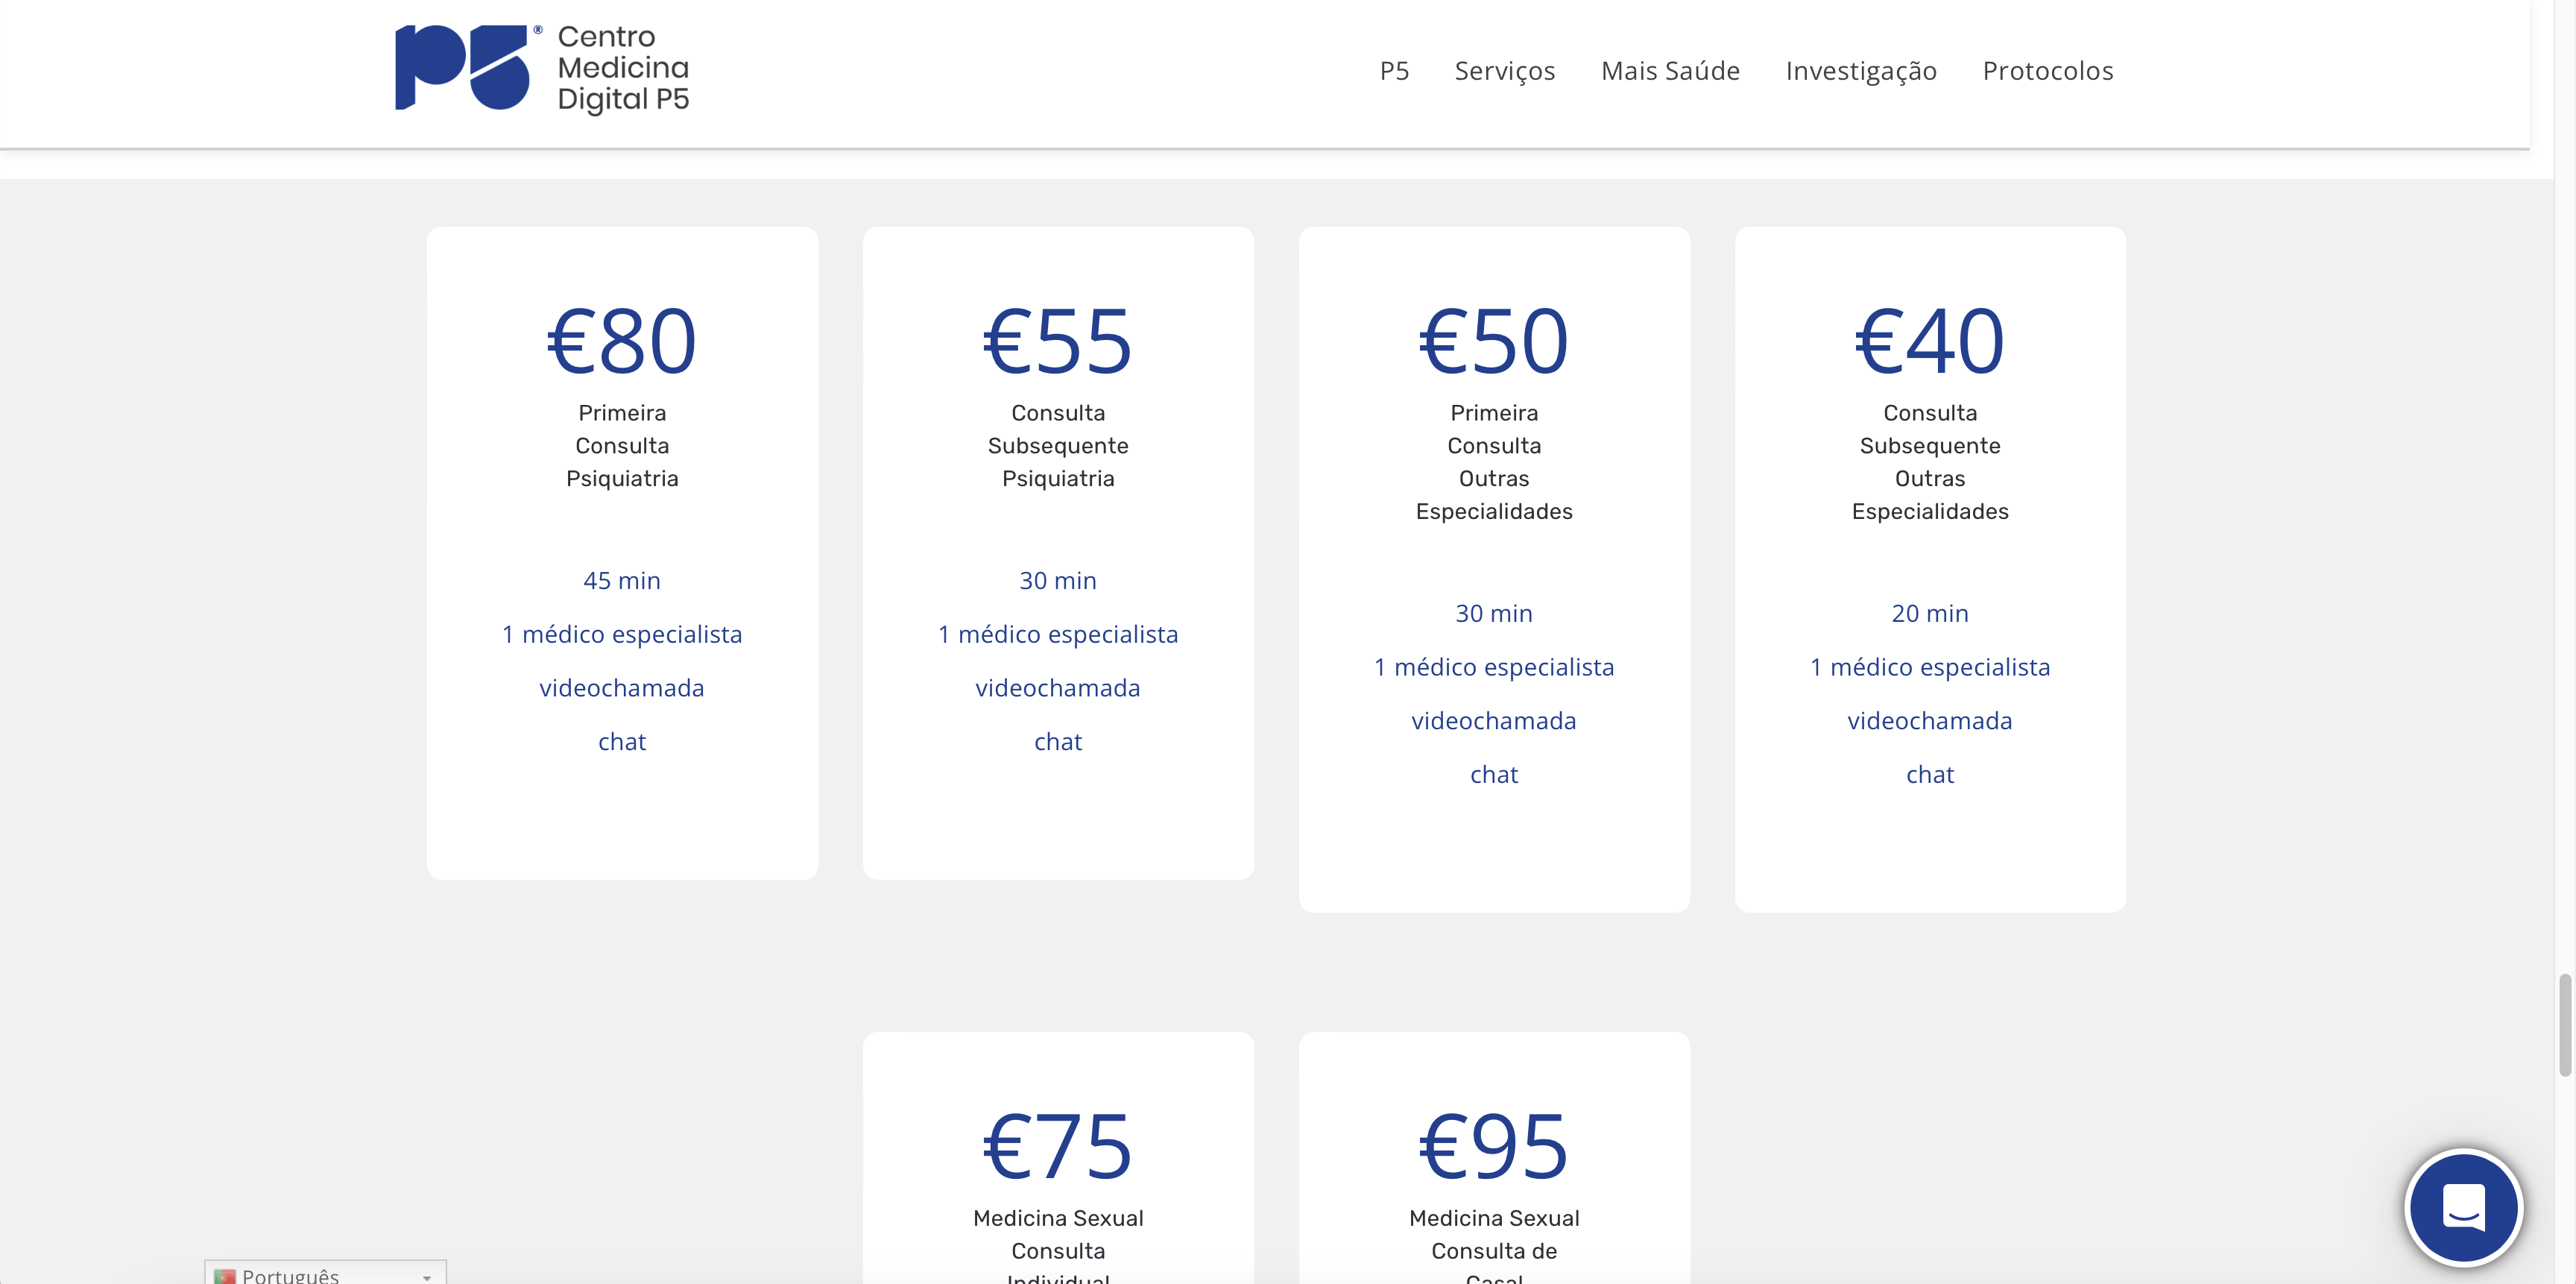Viewport: 2576px width, 1284px height.
Task: Click the €50 Primeira Consulta Outras Especialidades card
Action: coord(1494,568)
